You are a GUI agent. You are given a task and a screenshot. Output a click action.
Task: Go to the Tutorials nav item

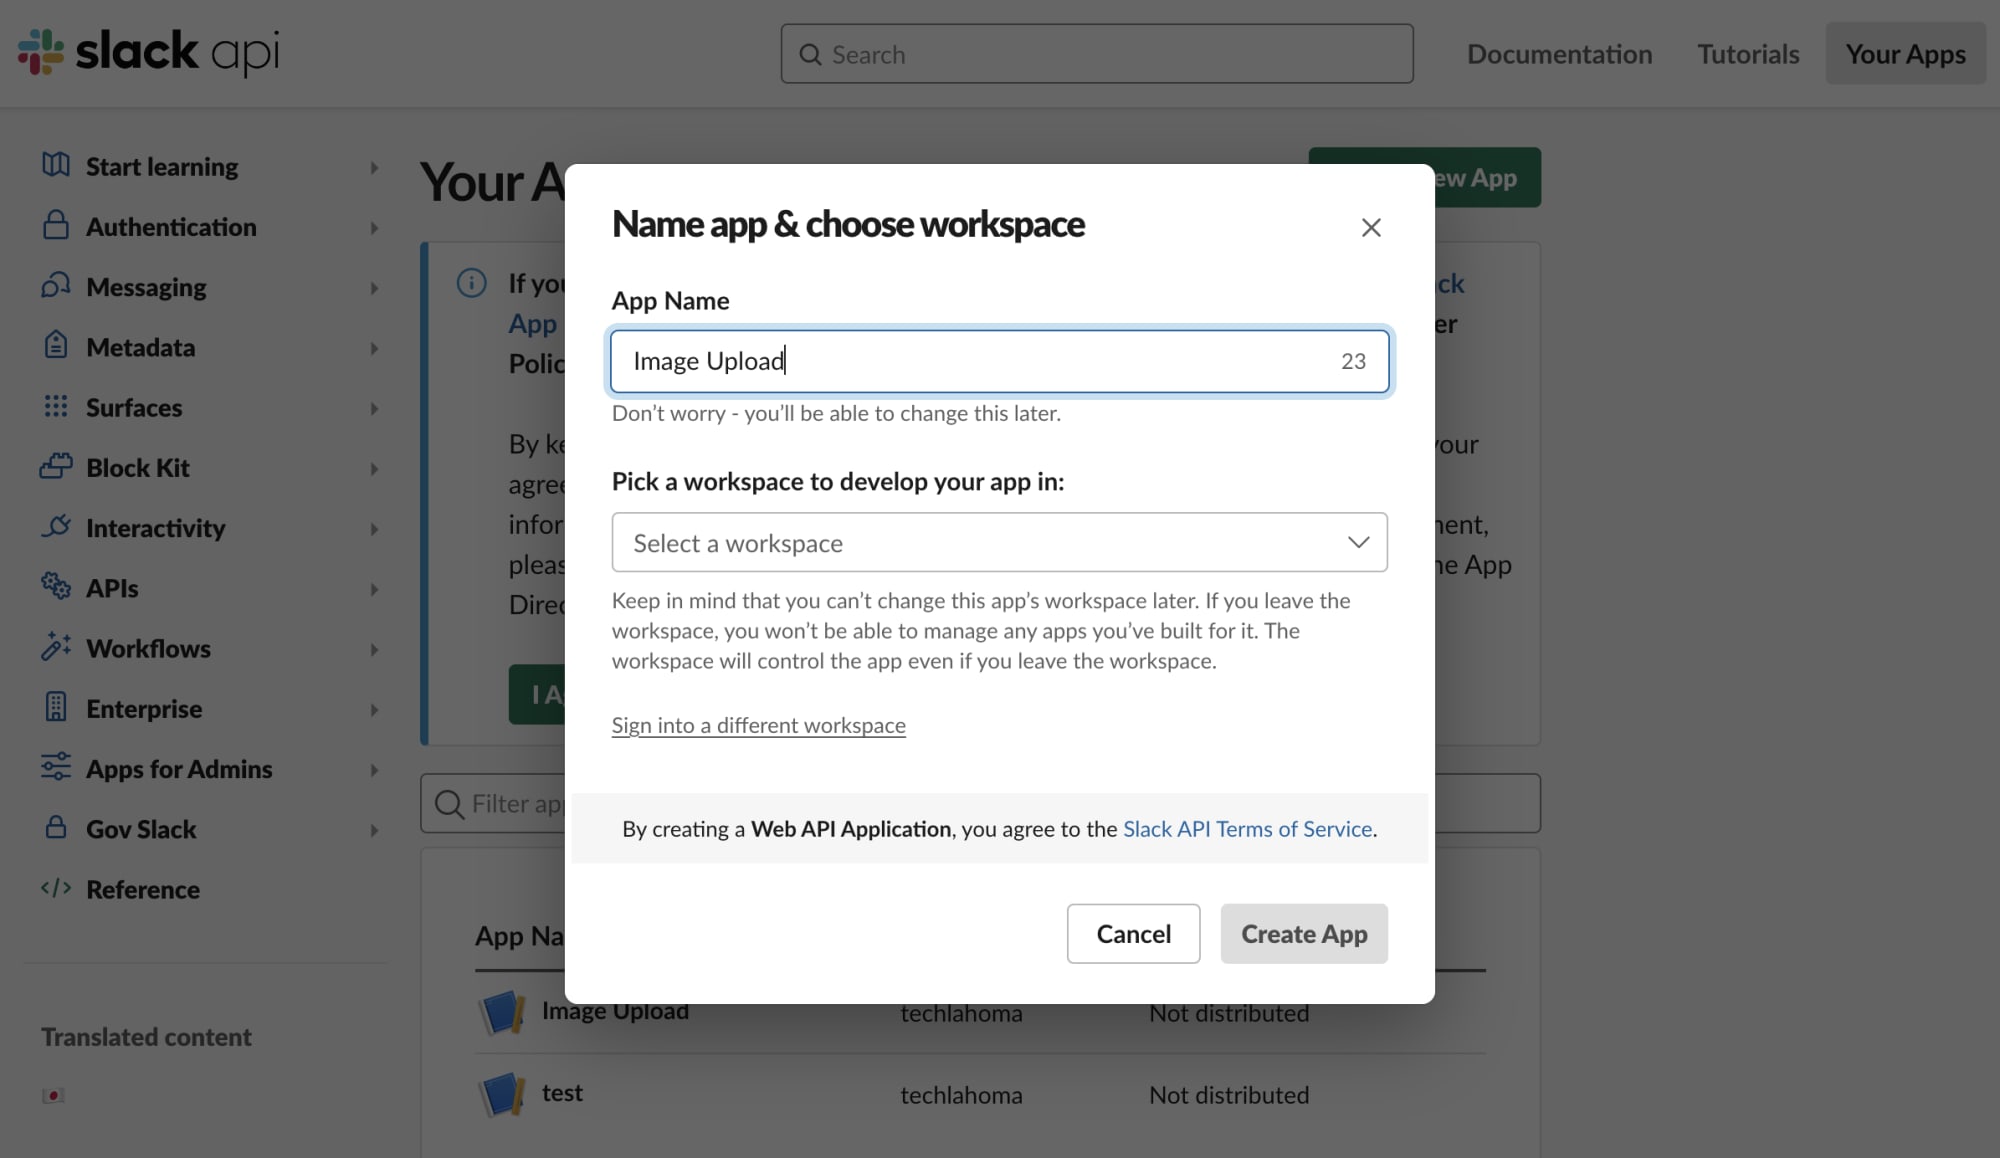point(1748,54)
